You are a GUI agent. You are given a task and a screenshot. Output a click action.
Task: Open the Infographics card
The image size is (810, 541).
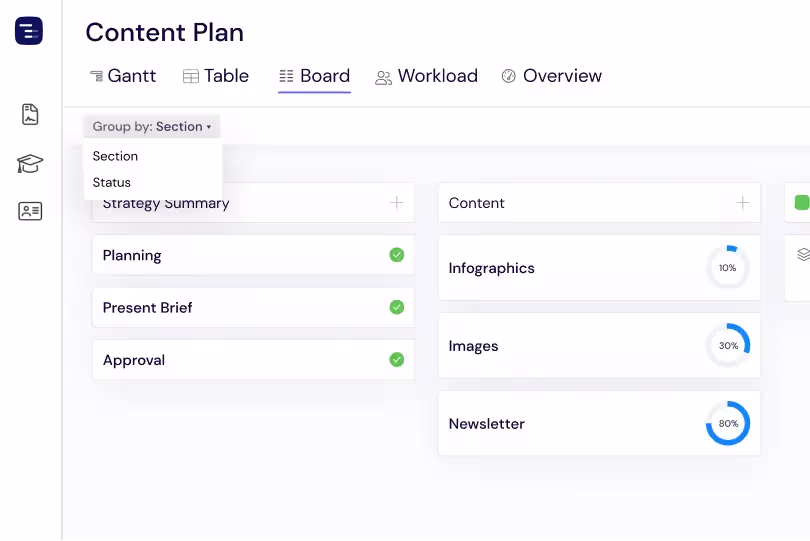tap(599, 268)
